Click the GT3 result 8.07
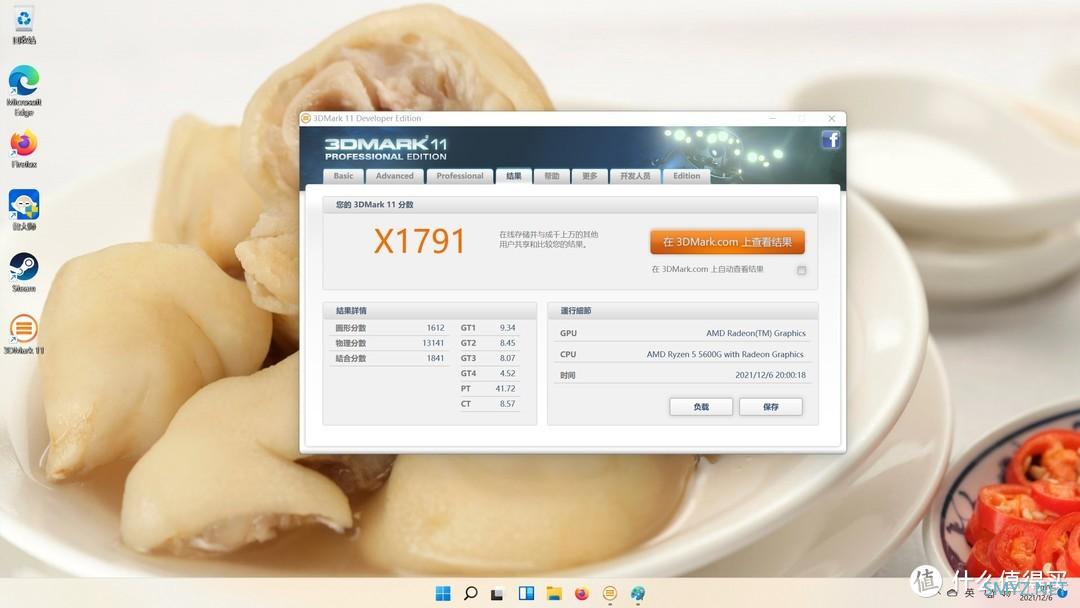The image size is (1080, 608). coord(508,358)
